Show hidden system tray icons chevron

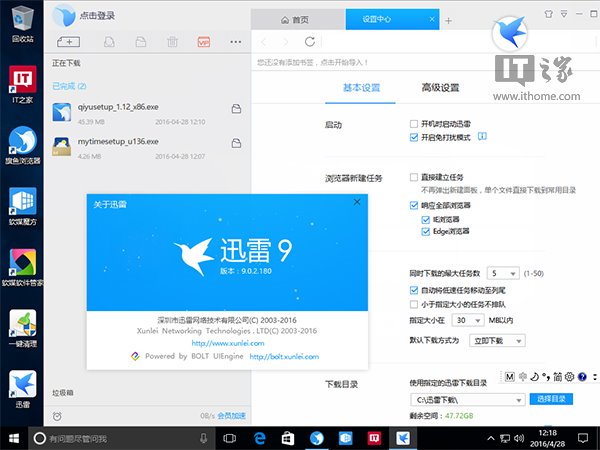[x=491, y=438]
